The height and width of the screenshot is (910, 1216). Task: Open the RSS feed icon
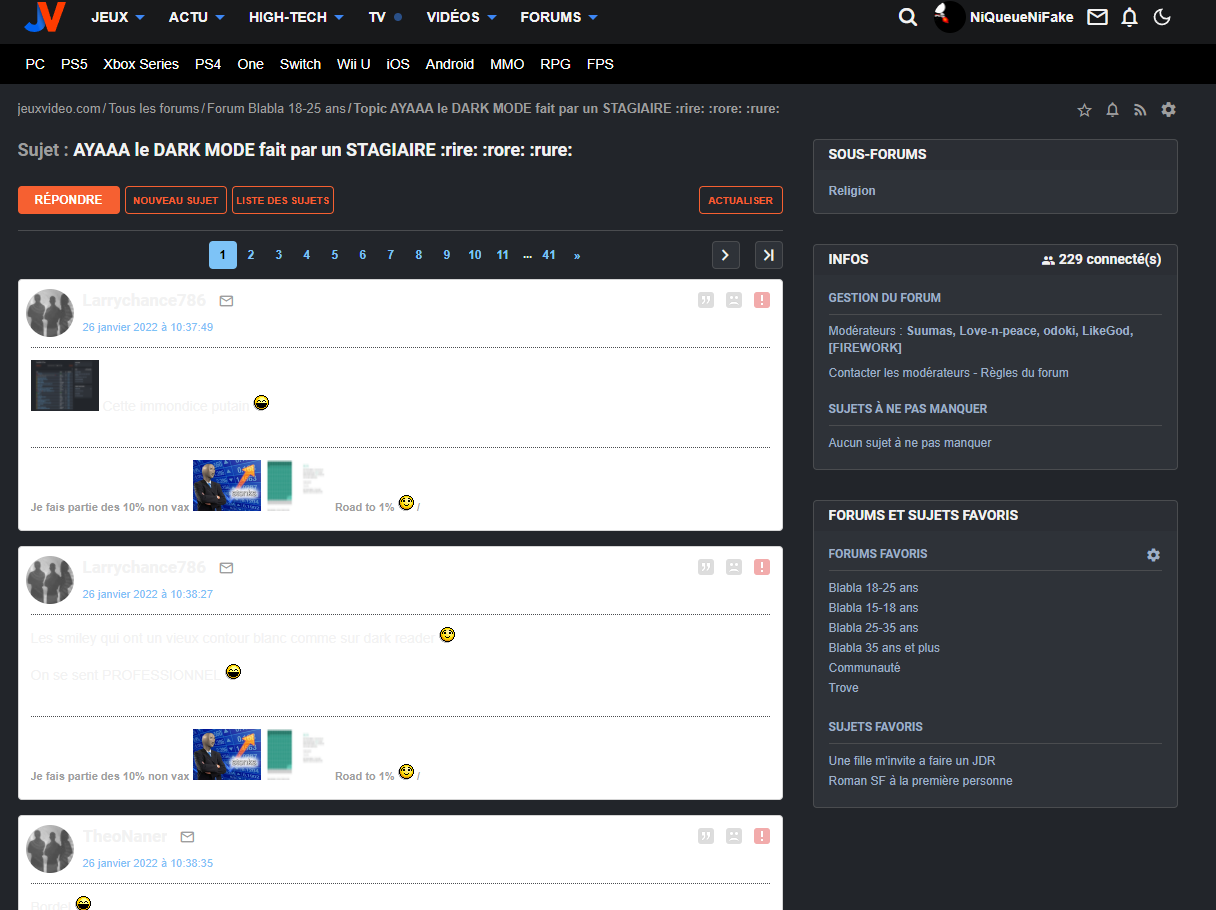[x=1140, y=110]
